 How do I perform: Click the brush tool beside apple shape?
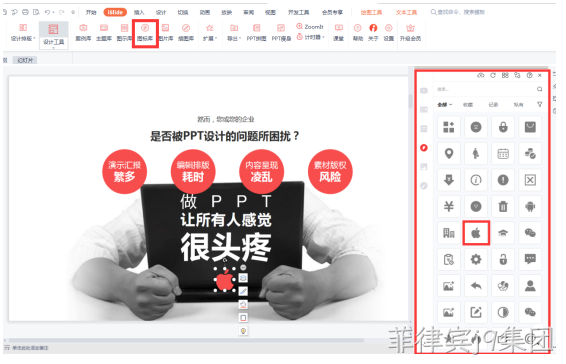click(x=243, y=291)
